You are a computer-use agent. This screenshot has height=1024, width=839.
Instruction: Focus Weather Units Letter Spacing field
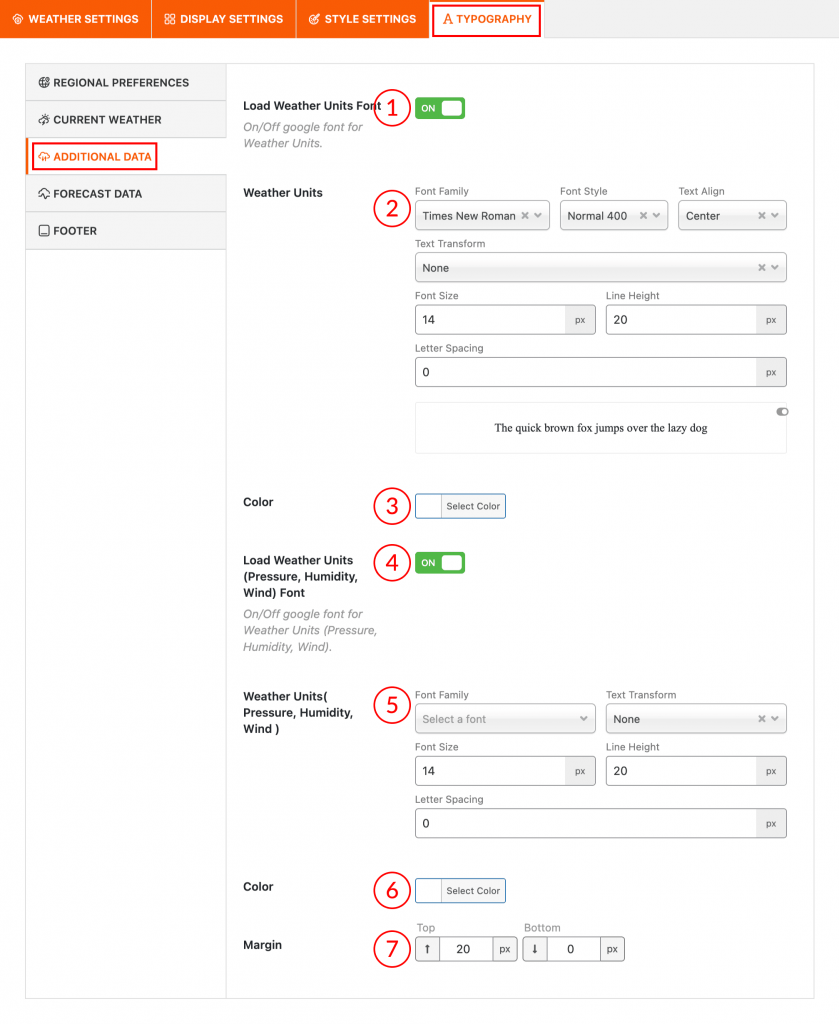[586, 372]
